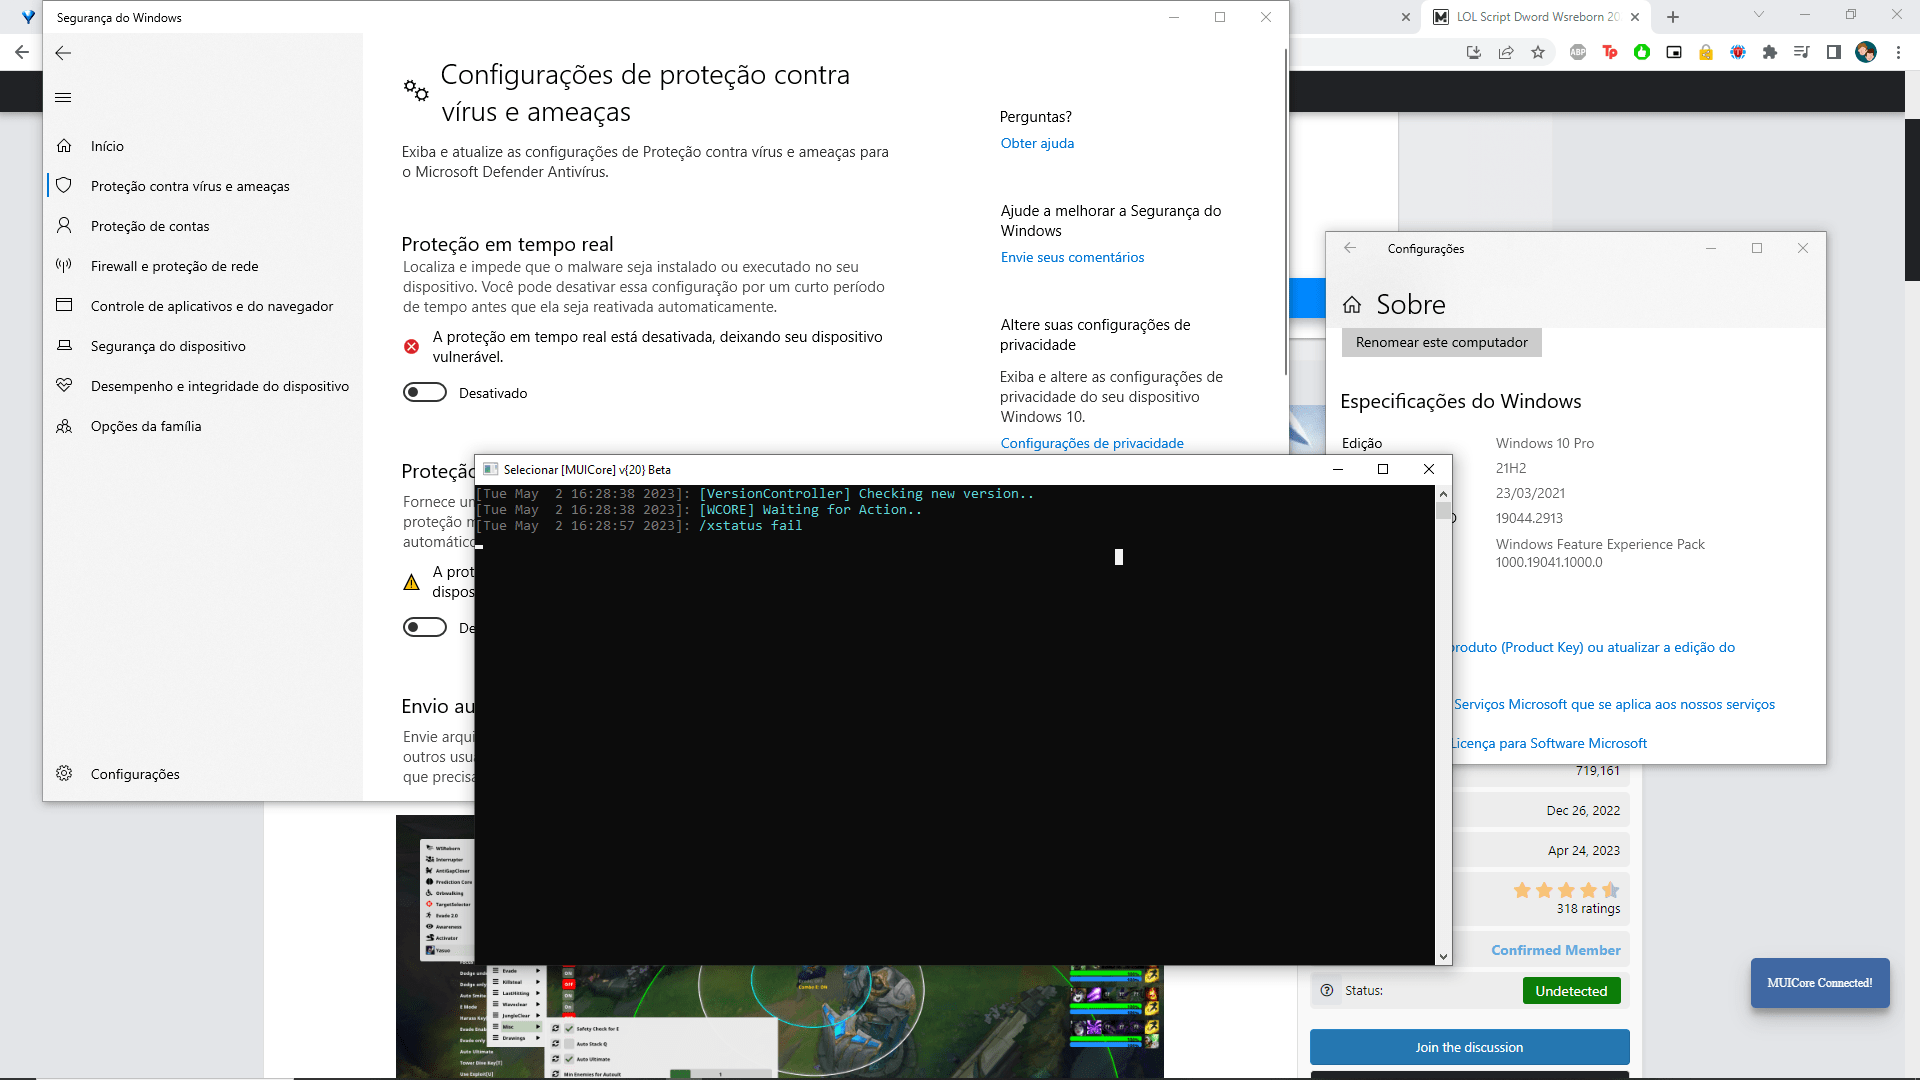Click the shield icon for virus protection
This screenshot has width=1920, height=1080.
click(x=64, y=186)
